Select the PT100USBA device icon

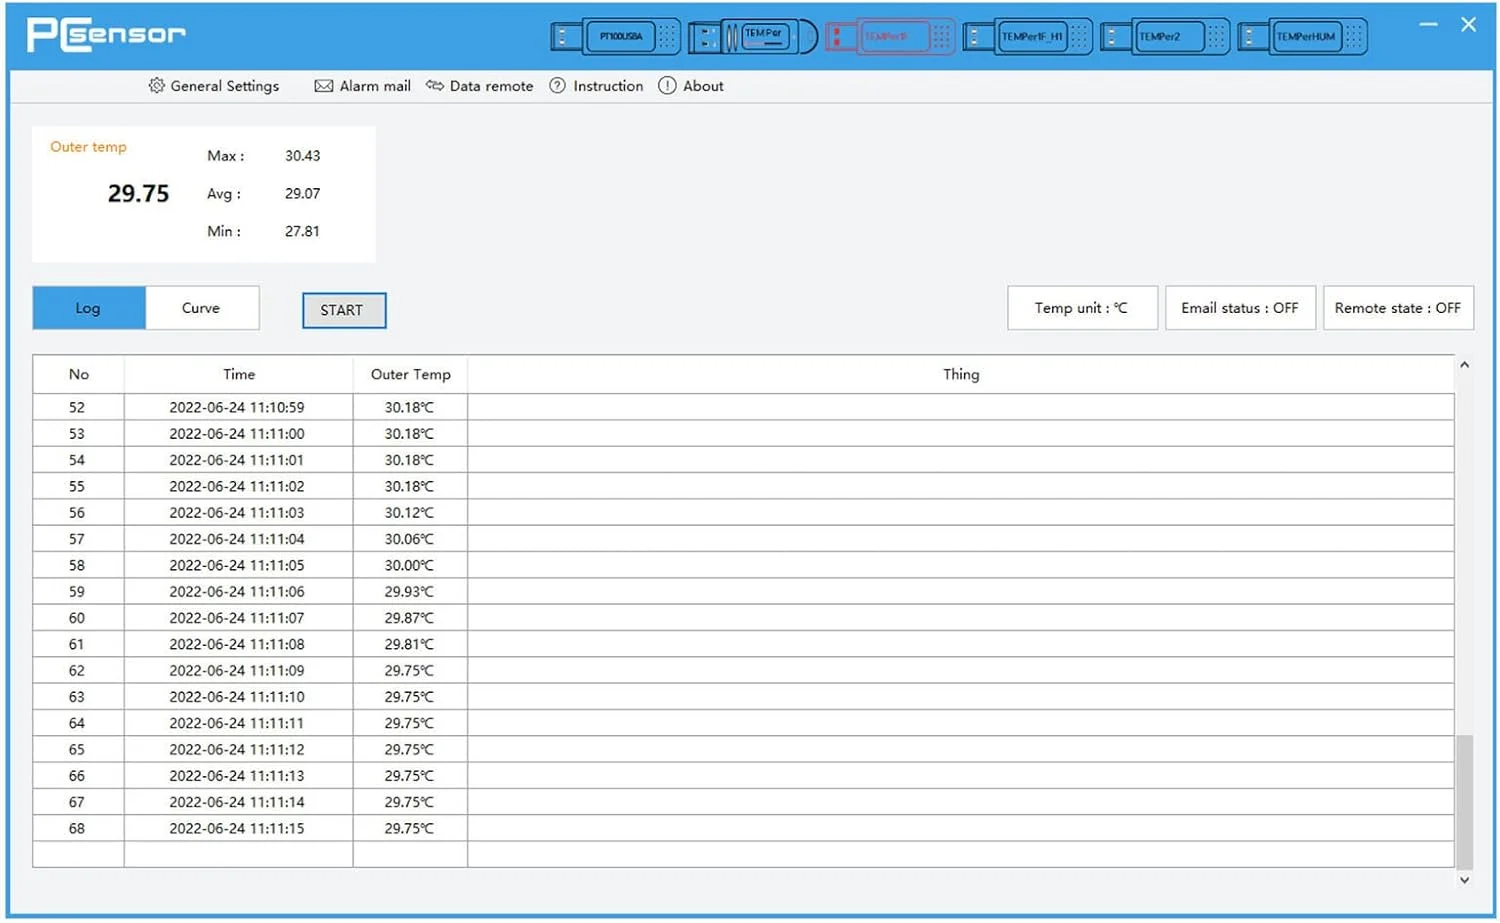coord(615,37)
